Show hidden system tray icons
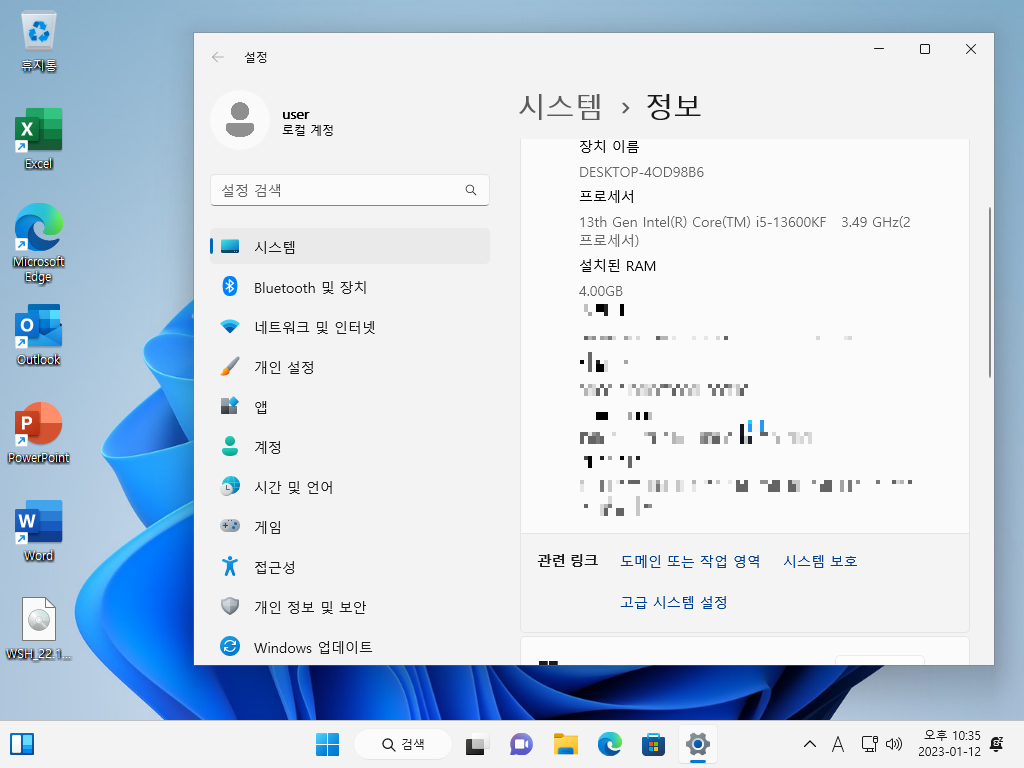The width and height of the screenshot is (1024, 768). click(810, 744)
